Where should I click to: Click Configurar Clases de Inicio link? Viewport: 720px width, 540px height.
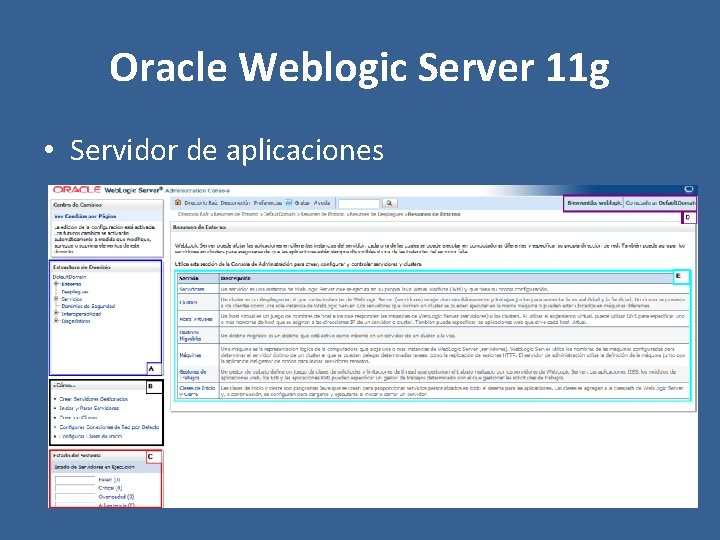point(91,436)
